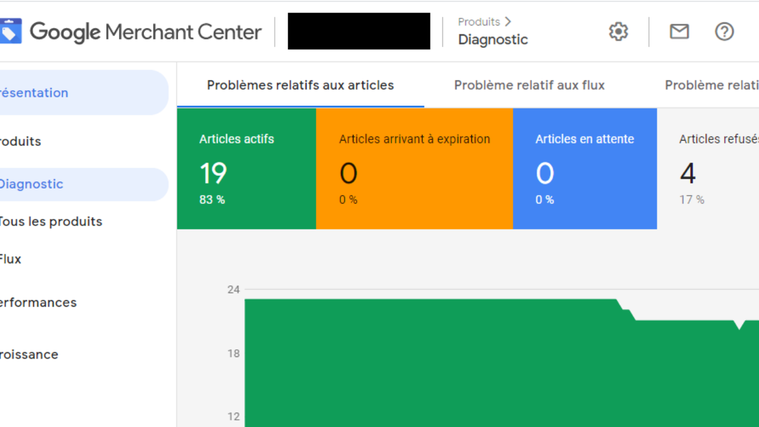The width and height of the screenshot is (759, 427).
Task: Select the blue Articles en attente card
Action: pyautogui.click(x=585, y=168)
